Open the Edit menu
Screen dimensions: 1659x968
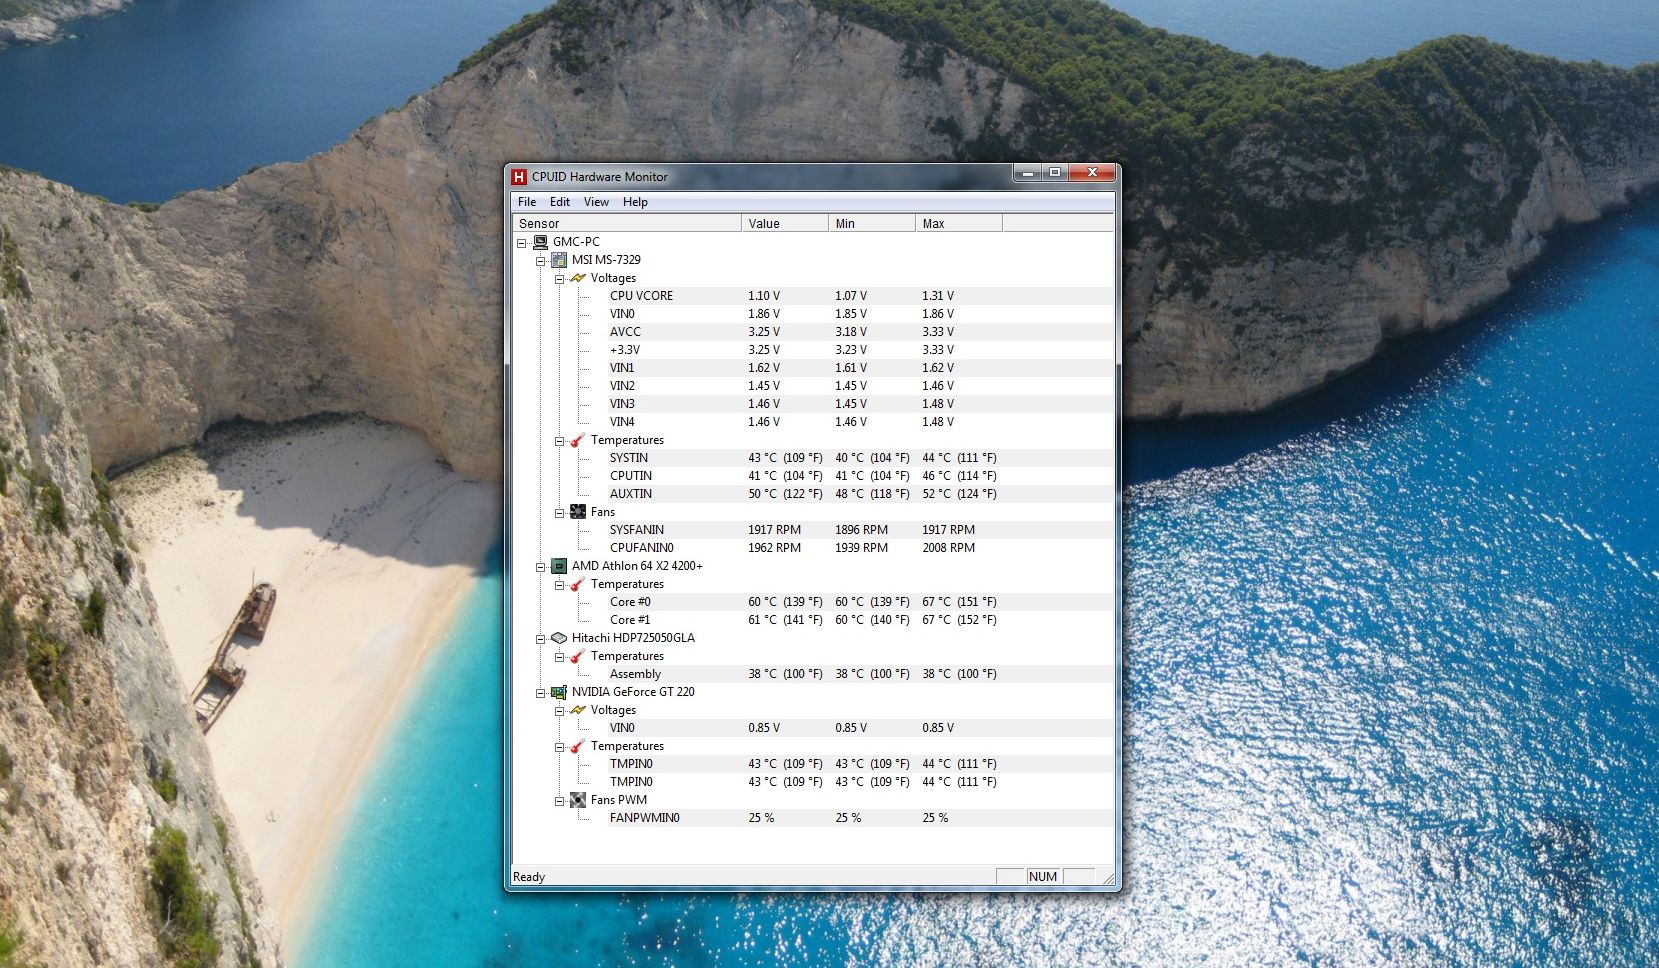click(560, 202)
